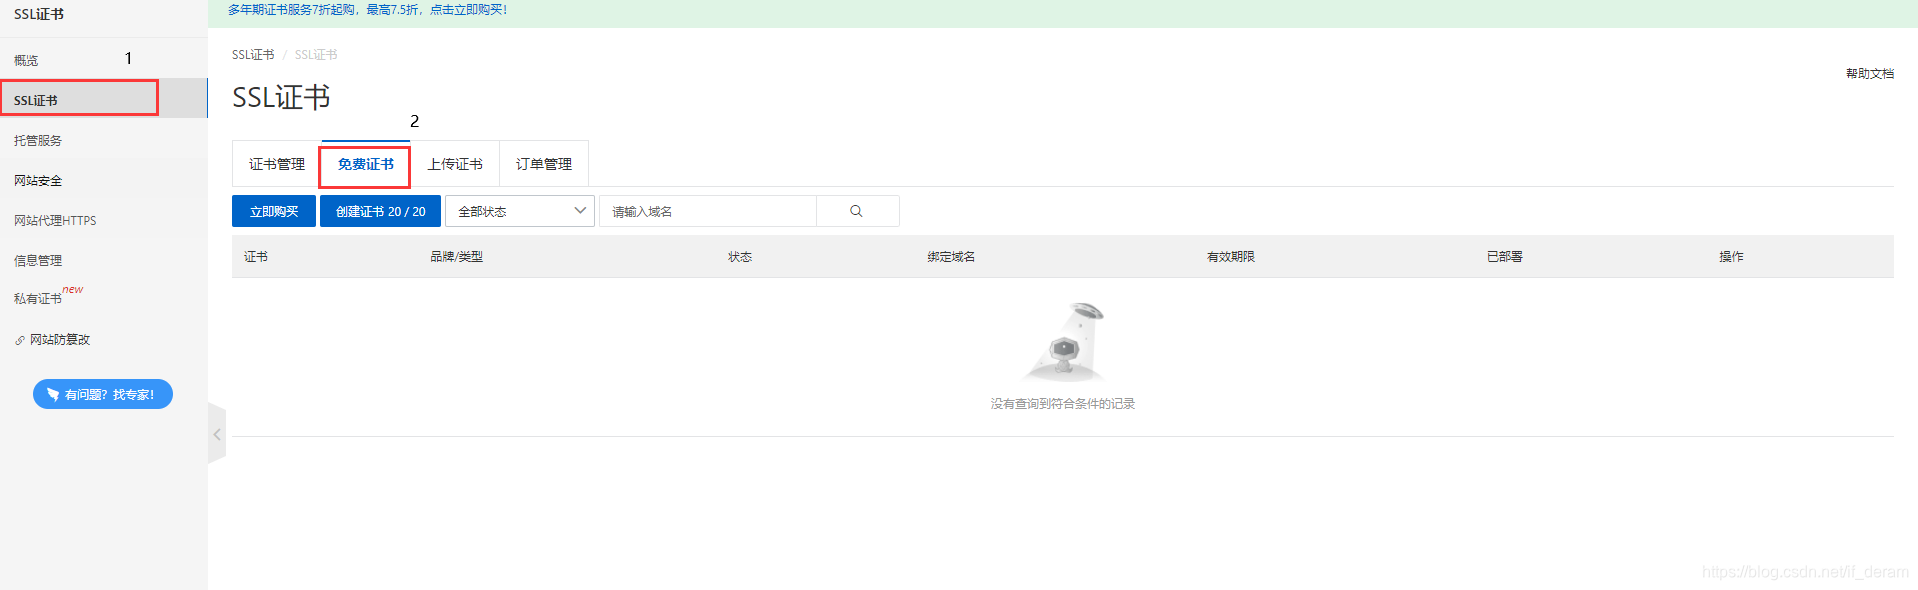Click the 没有查询到符合条件的记录 message
1918x590 pixels.
pos(1063,404)
